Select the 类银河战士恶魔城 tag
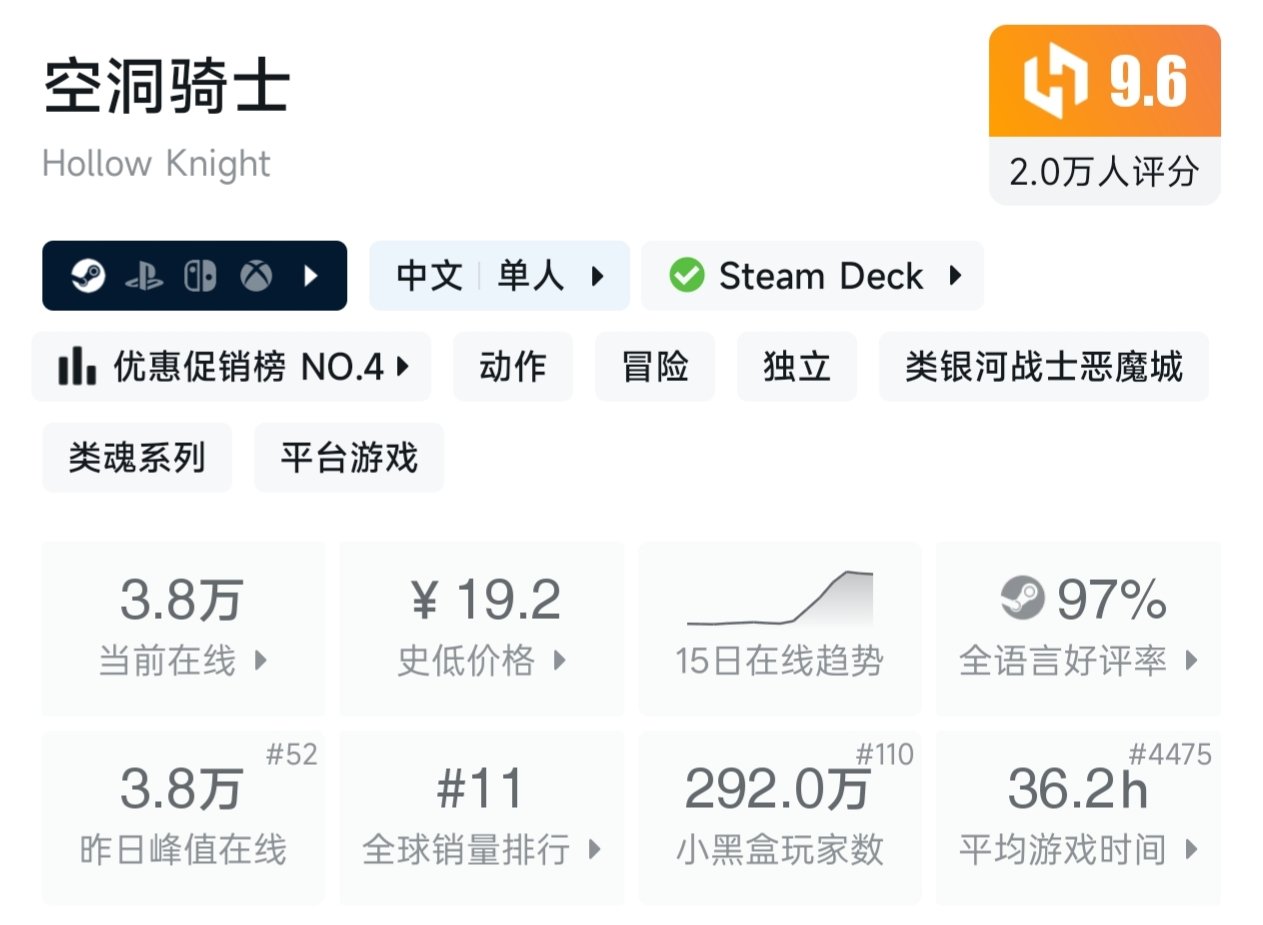The width and height of the screenshot is (1263, 925). coord(1043,367)
